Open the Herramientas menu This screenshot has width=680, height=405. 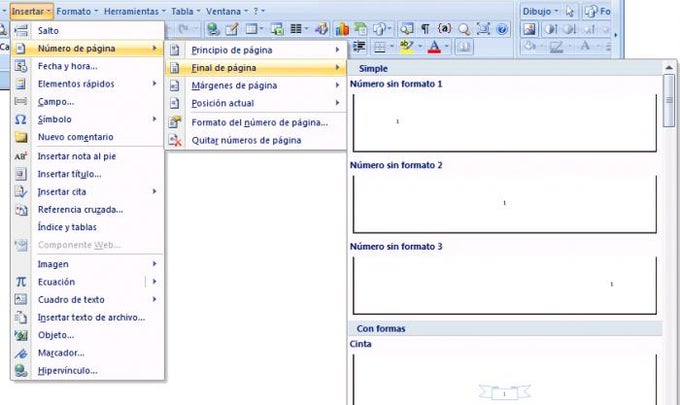134,11
